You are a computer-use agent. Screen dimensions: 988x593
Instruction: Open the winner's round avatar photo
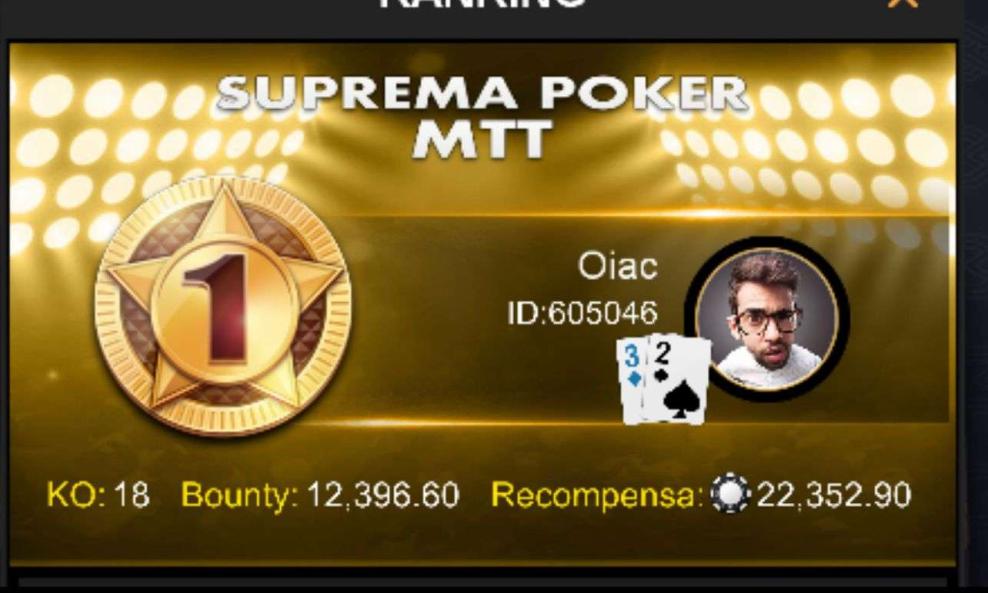tap(767, 318)
